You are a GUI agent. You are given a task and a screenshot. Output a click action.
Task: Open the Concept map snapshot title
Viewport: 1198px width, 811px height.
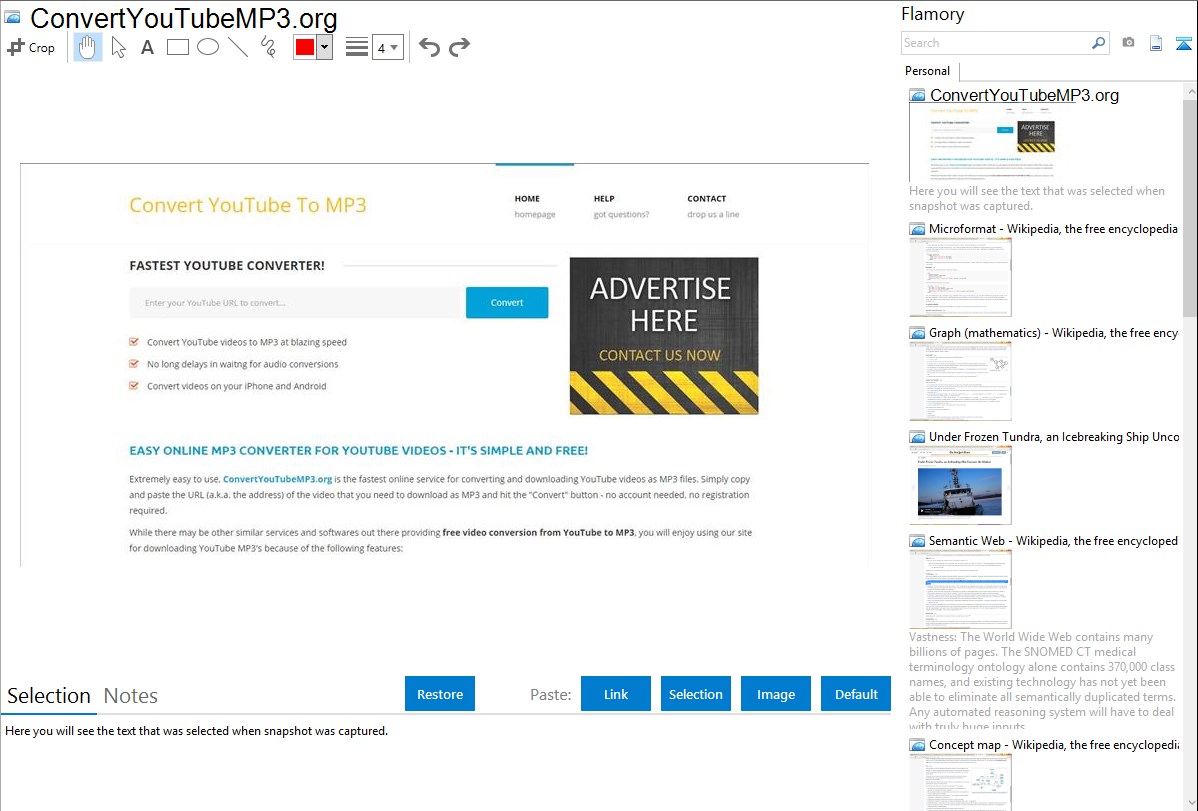point(1054,744)
